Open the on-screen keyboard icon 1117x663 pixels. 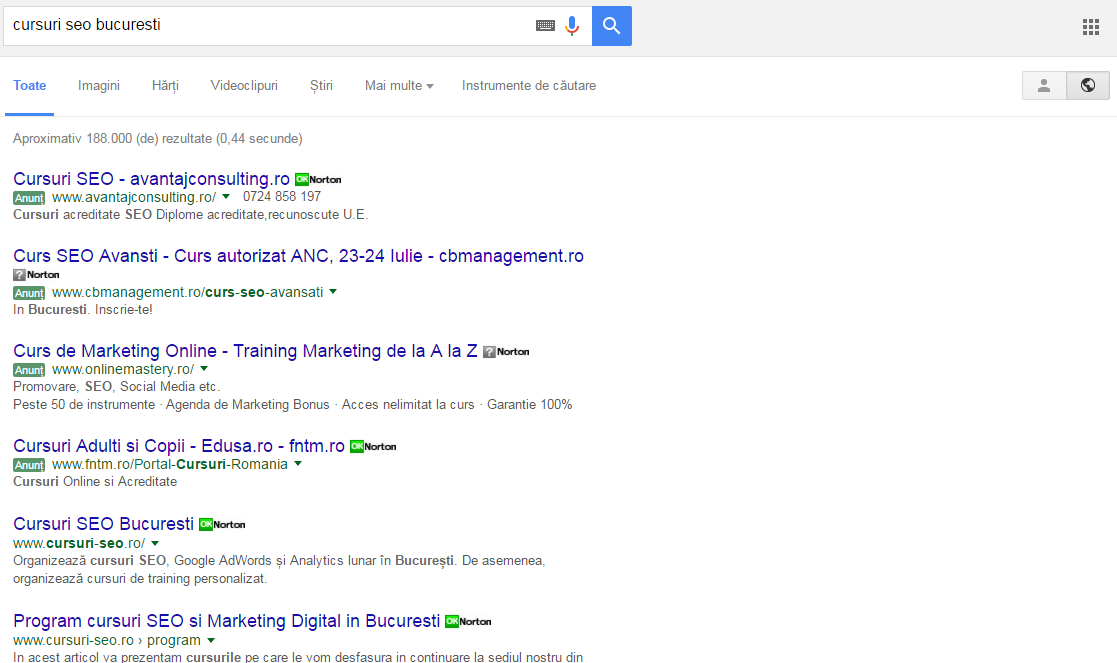(545, 26)
